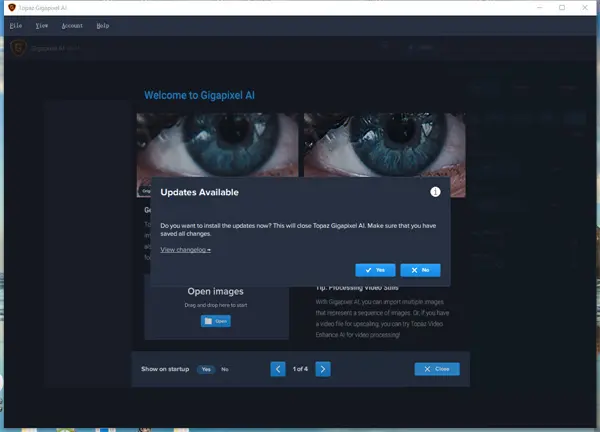The width and height of the screenshot is (600, 432).
Task: Maximize the Topaz Gigapixel AI window
Action: pyautogui.click(x=562, y=7)
